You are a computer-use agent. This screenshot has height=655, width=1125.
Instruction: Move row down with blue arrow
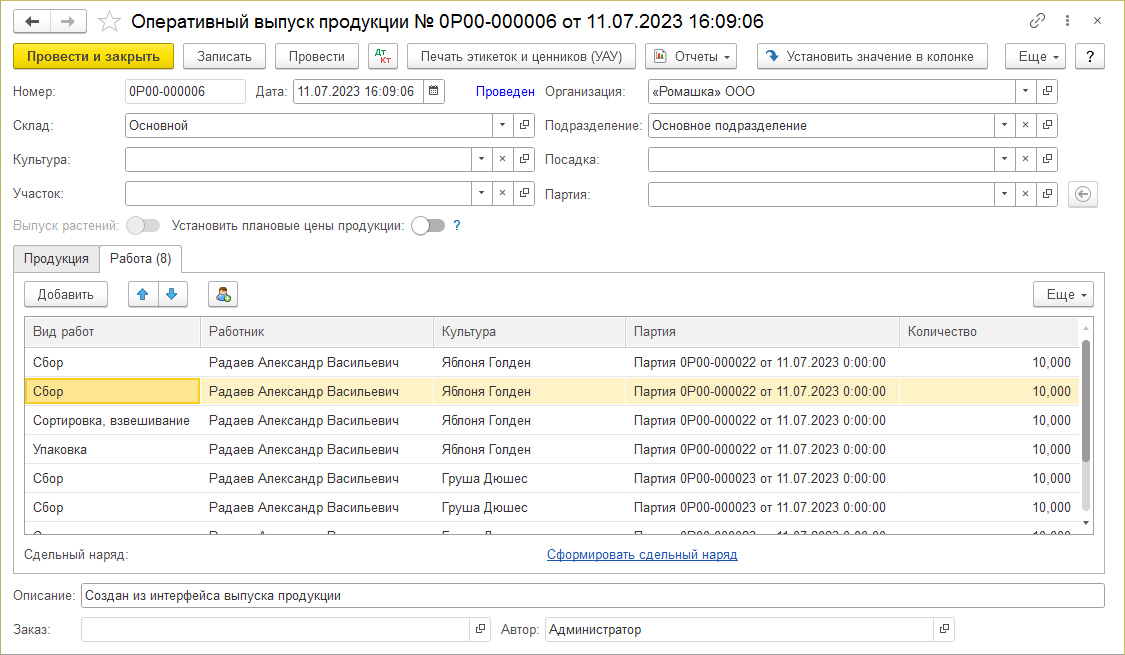click(173, 294)
